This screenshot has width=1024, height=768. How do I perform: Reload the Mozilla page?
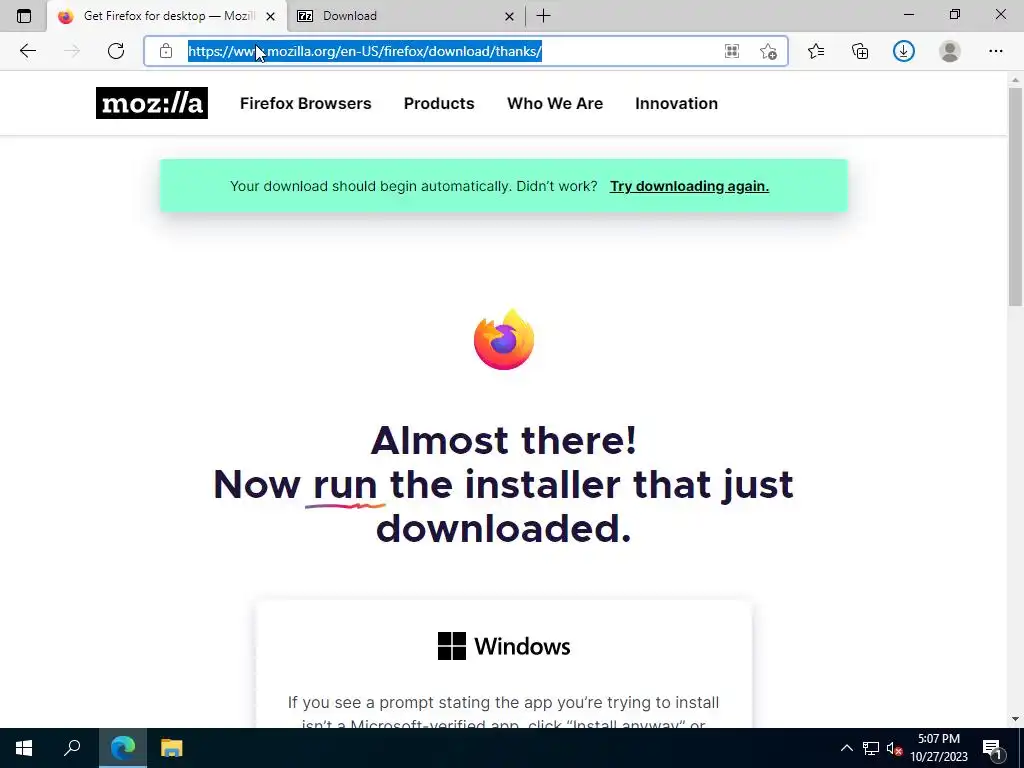(x=116, y=51)
